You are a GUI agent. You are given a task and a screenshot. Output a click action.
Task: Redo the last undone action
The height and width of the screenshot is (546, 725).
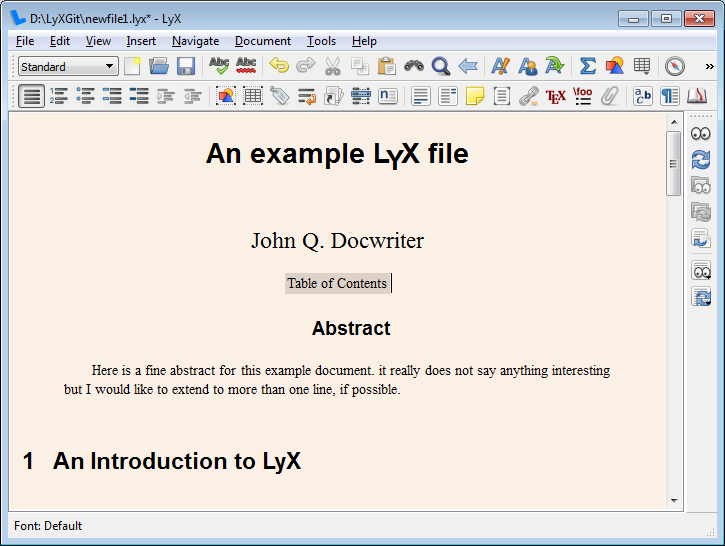(305, 66)
